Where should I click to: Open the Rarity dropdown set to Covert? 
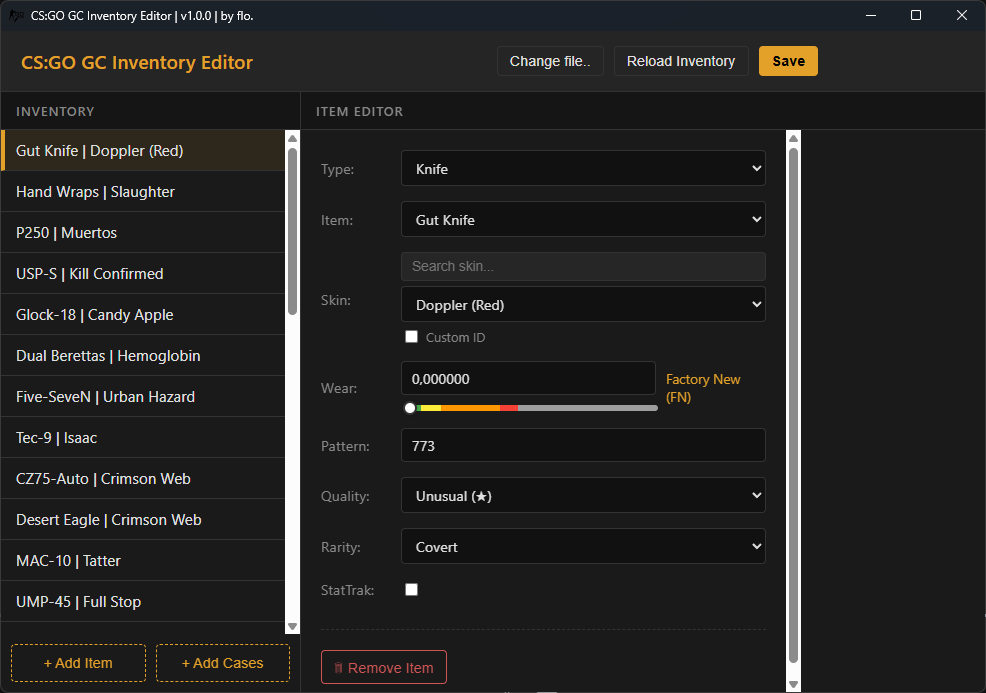click(583, 546)
